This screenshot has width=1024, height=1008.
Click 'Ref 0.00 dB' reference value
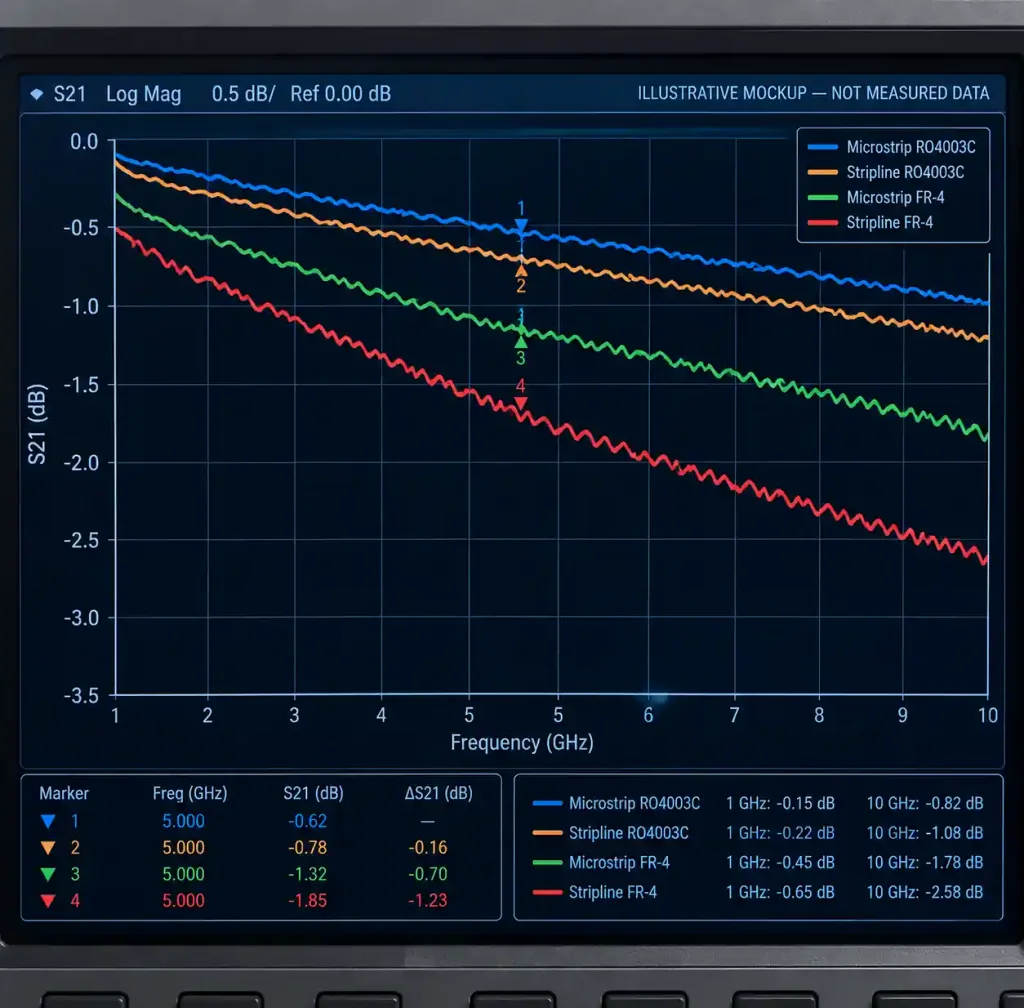click(340, 94)
